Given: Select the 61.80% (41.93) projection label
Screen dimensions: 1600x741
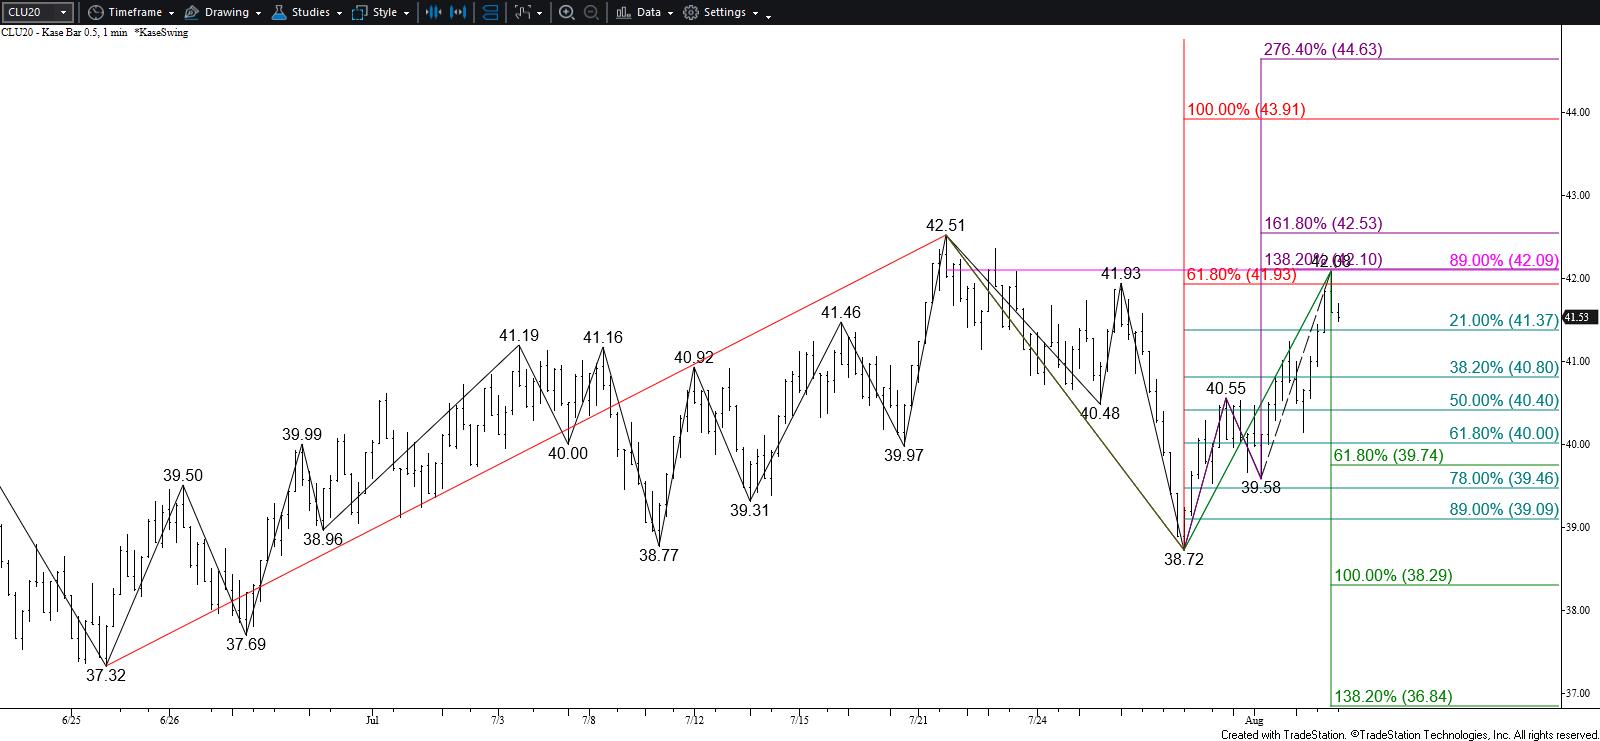Looking at the screenshot, I should 1240,274.
